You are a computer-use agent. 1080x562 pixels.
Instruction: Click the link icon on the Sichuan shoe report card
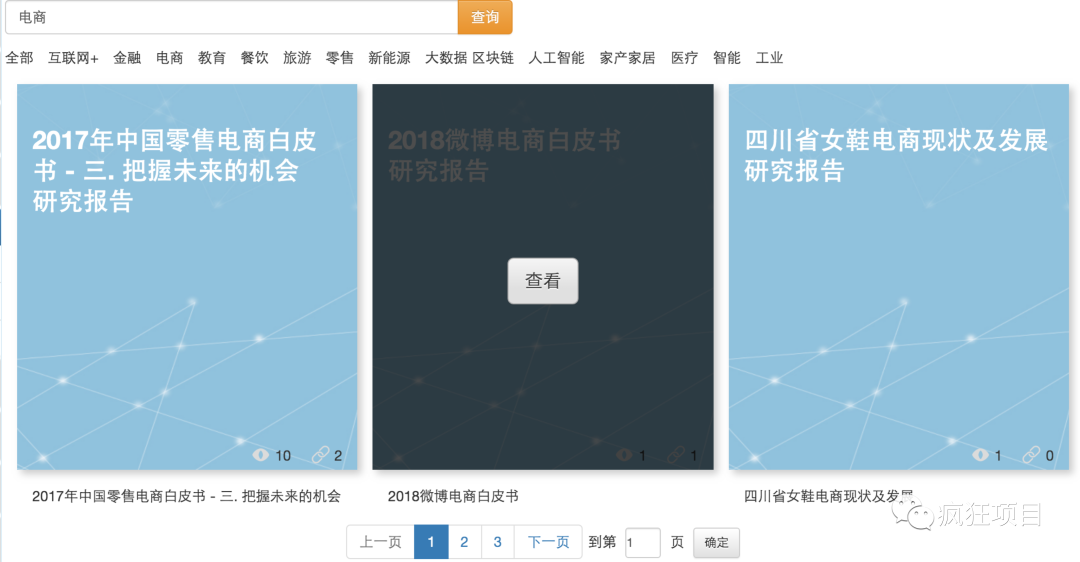click(x=1031, y=455)
